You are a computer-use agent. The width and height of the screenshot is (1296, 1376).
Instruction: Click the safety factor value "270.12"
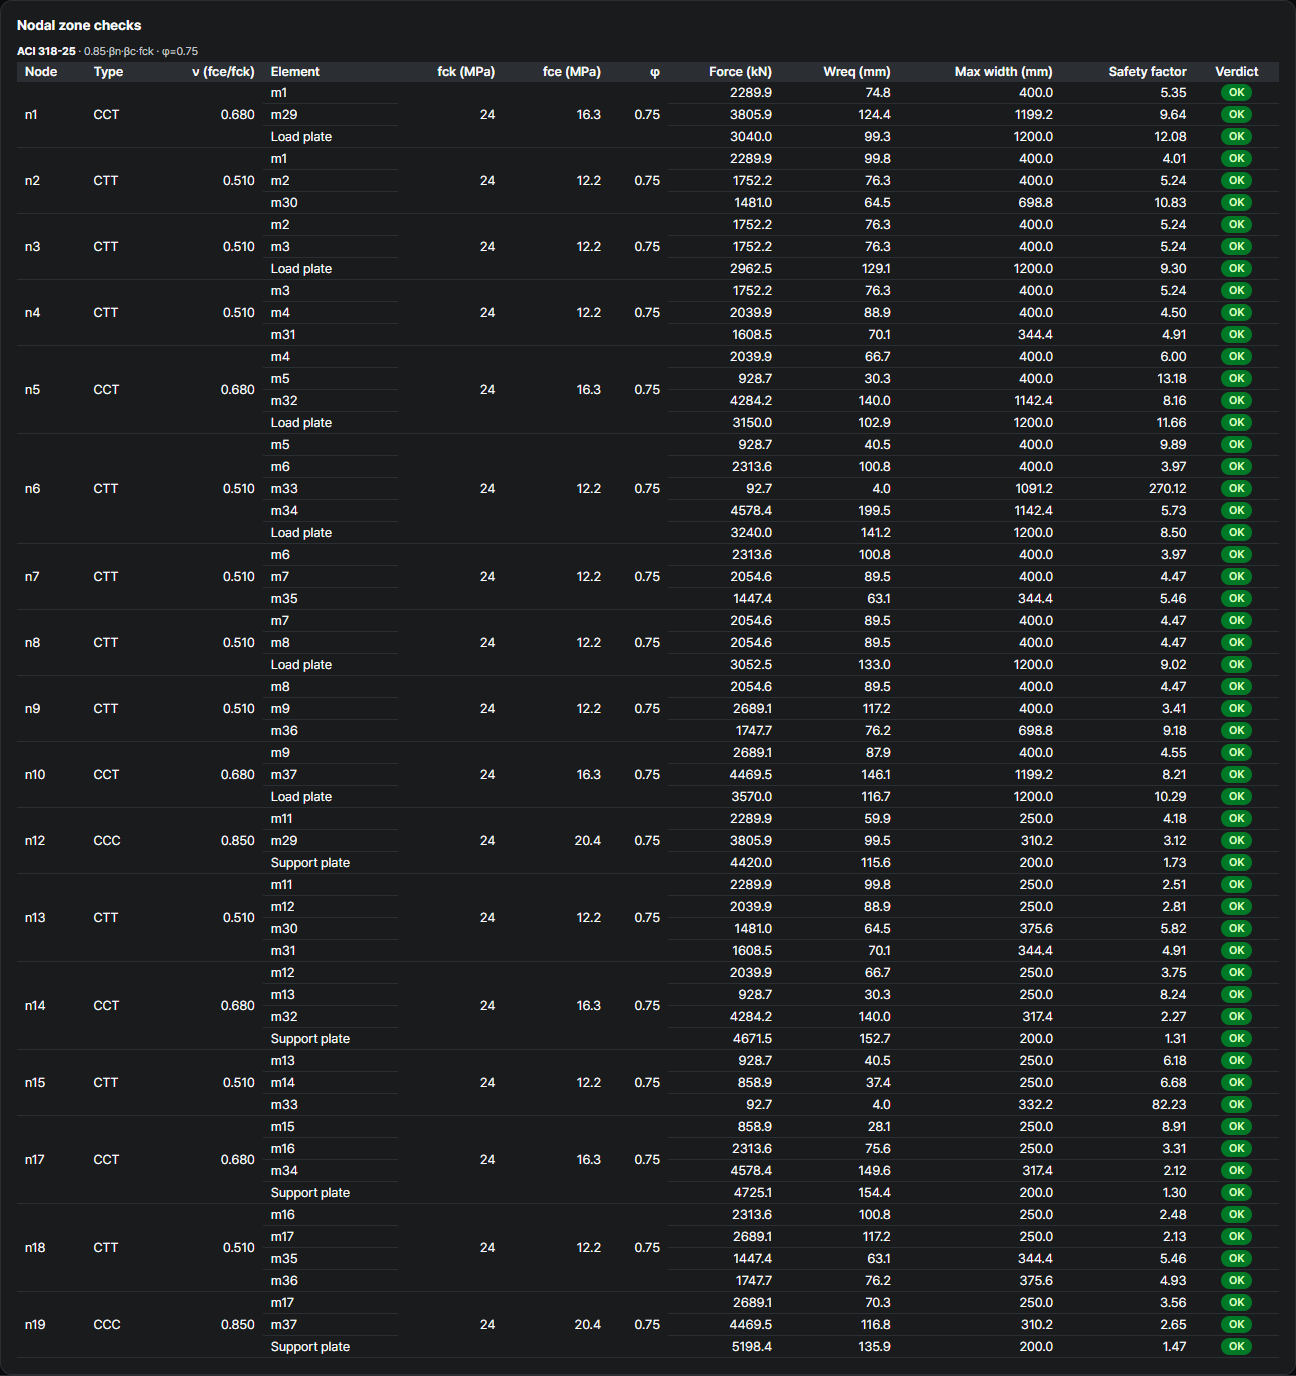(x=1168, y=489)
